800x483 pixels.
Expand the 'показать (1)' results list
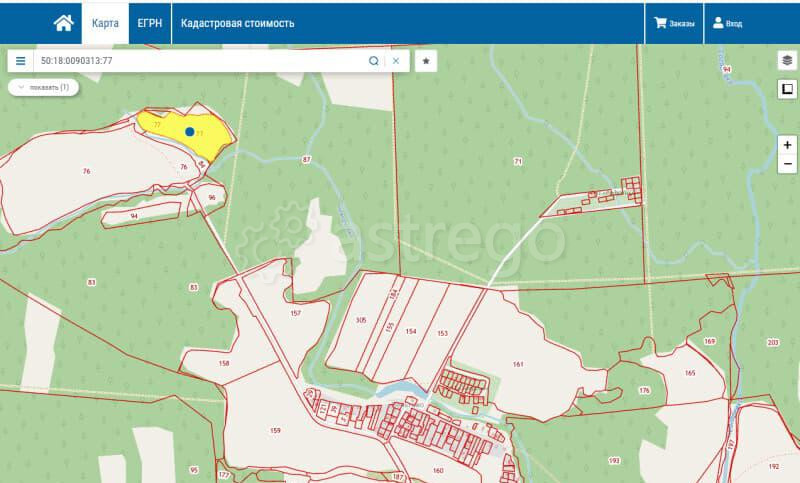(x=44, y=87)
